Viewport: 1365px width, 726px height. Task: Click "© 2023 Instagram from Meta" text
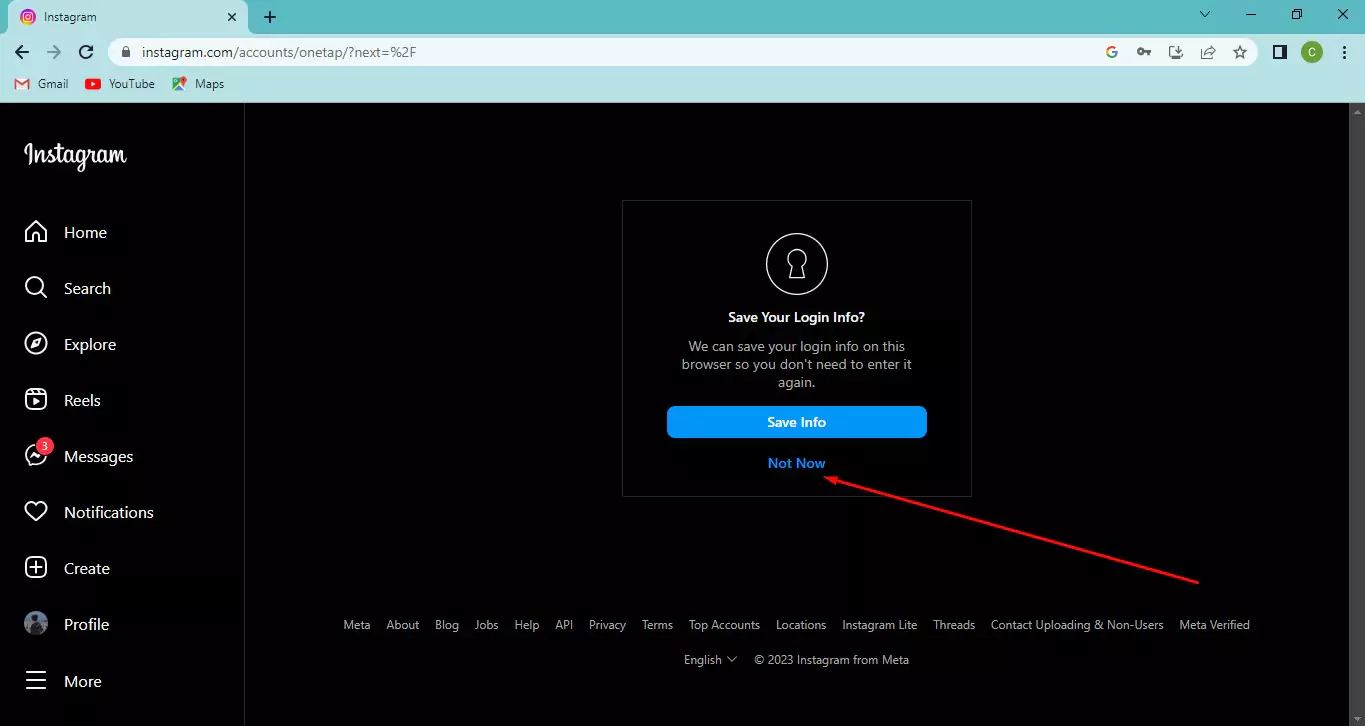(x=832, y=659)
